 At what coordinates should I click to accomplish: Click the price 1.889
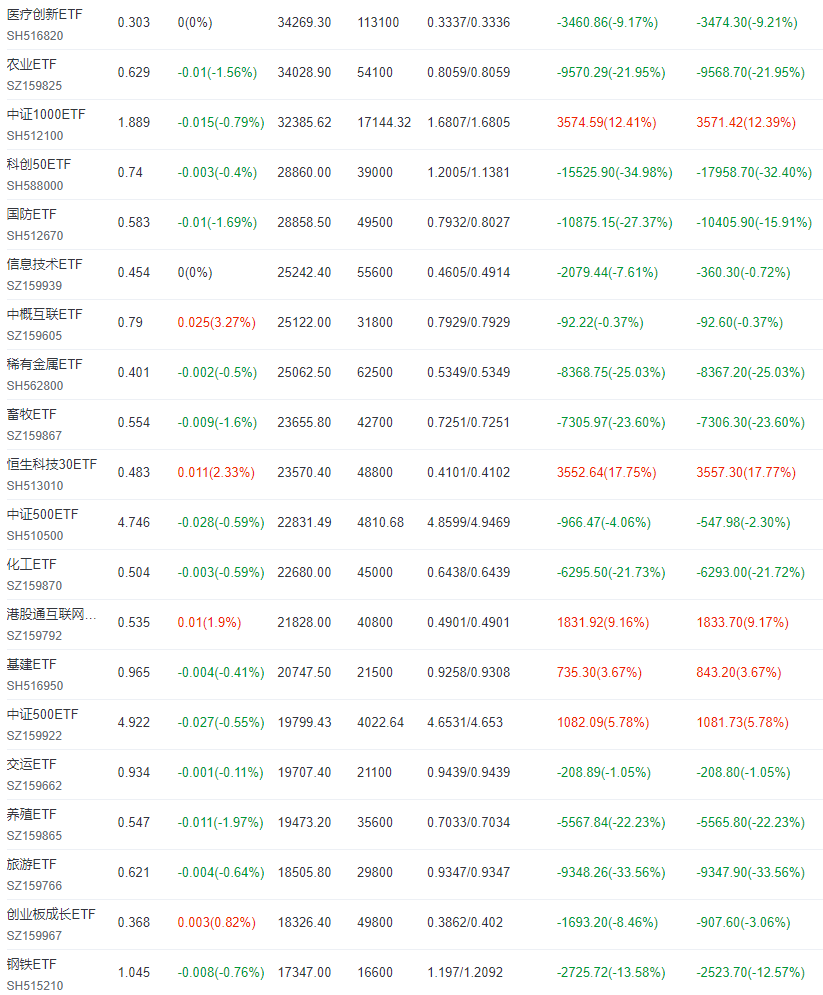click(134, 122)
